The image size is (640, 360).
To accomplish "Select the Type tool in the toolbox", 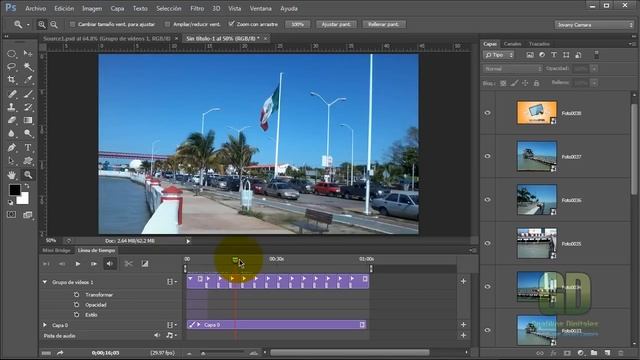I will coord(28,148).
